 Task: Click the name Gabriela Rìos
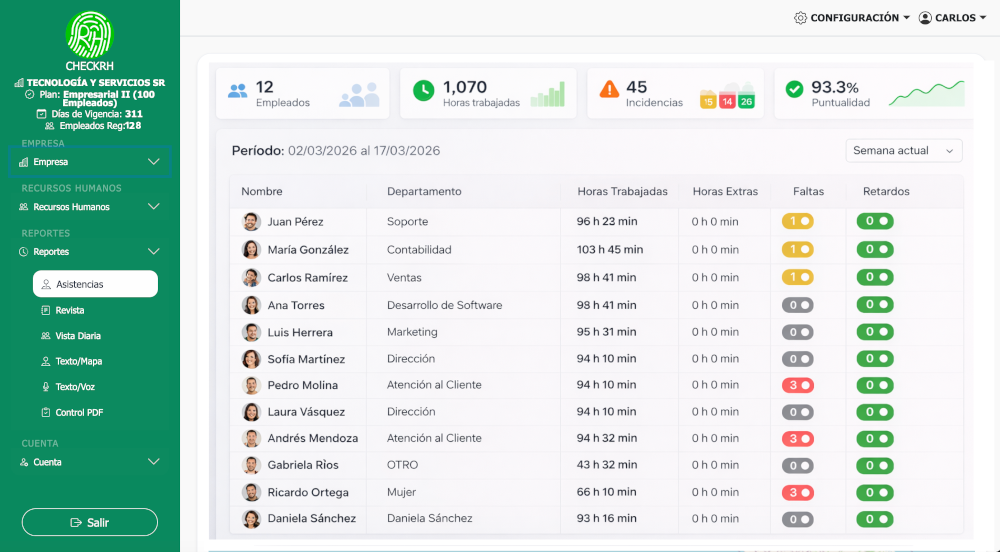point(303,465)
